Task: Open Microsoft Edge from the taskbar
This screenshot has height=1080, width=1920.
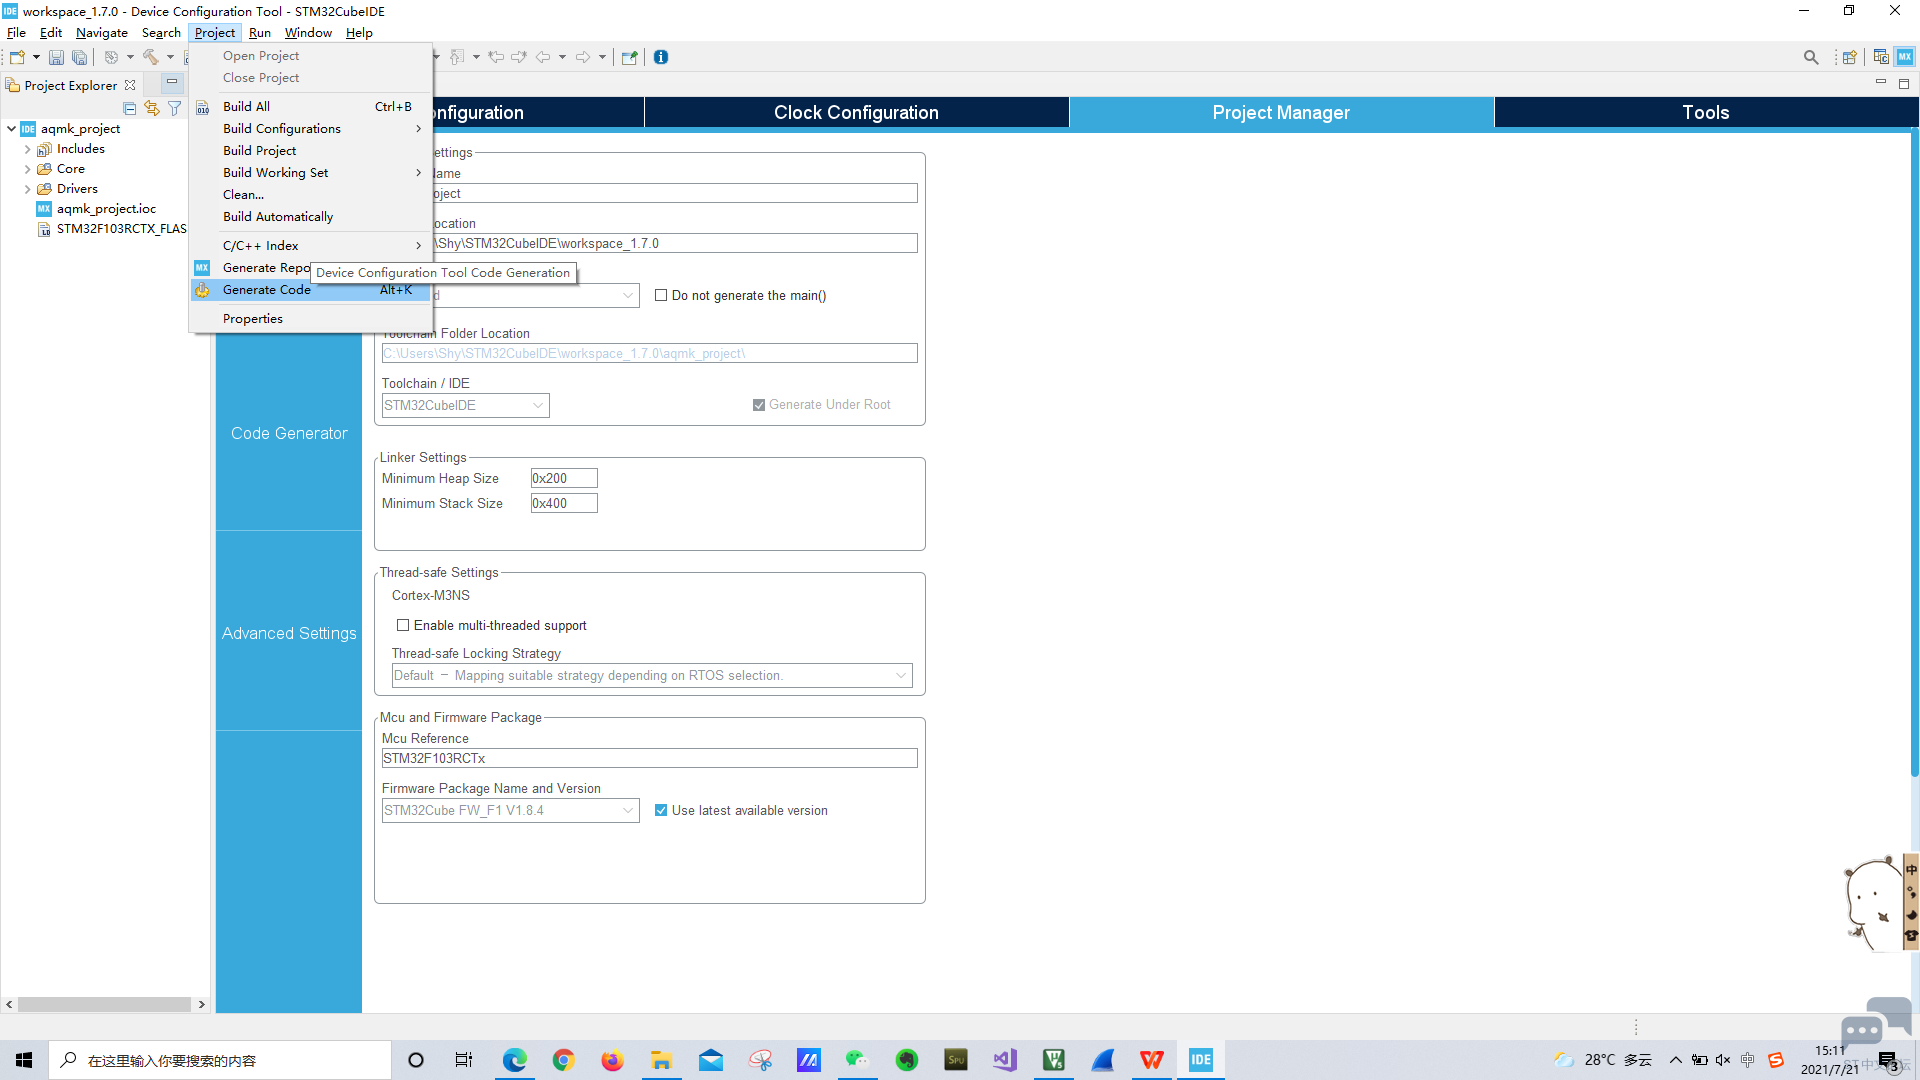Action: click(x=514, y=1060)
